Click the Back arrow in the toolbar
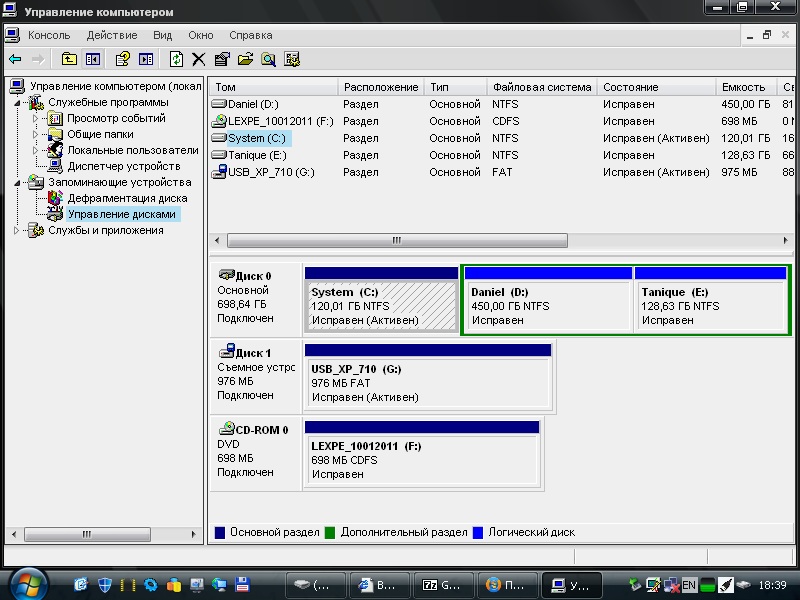 pos(15,60)
